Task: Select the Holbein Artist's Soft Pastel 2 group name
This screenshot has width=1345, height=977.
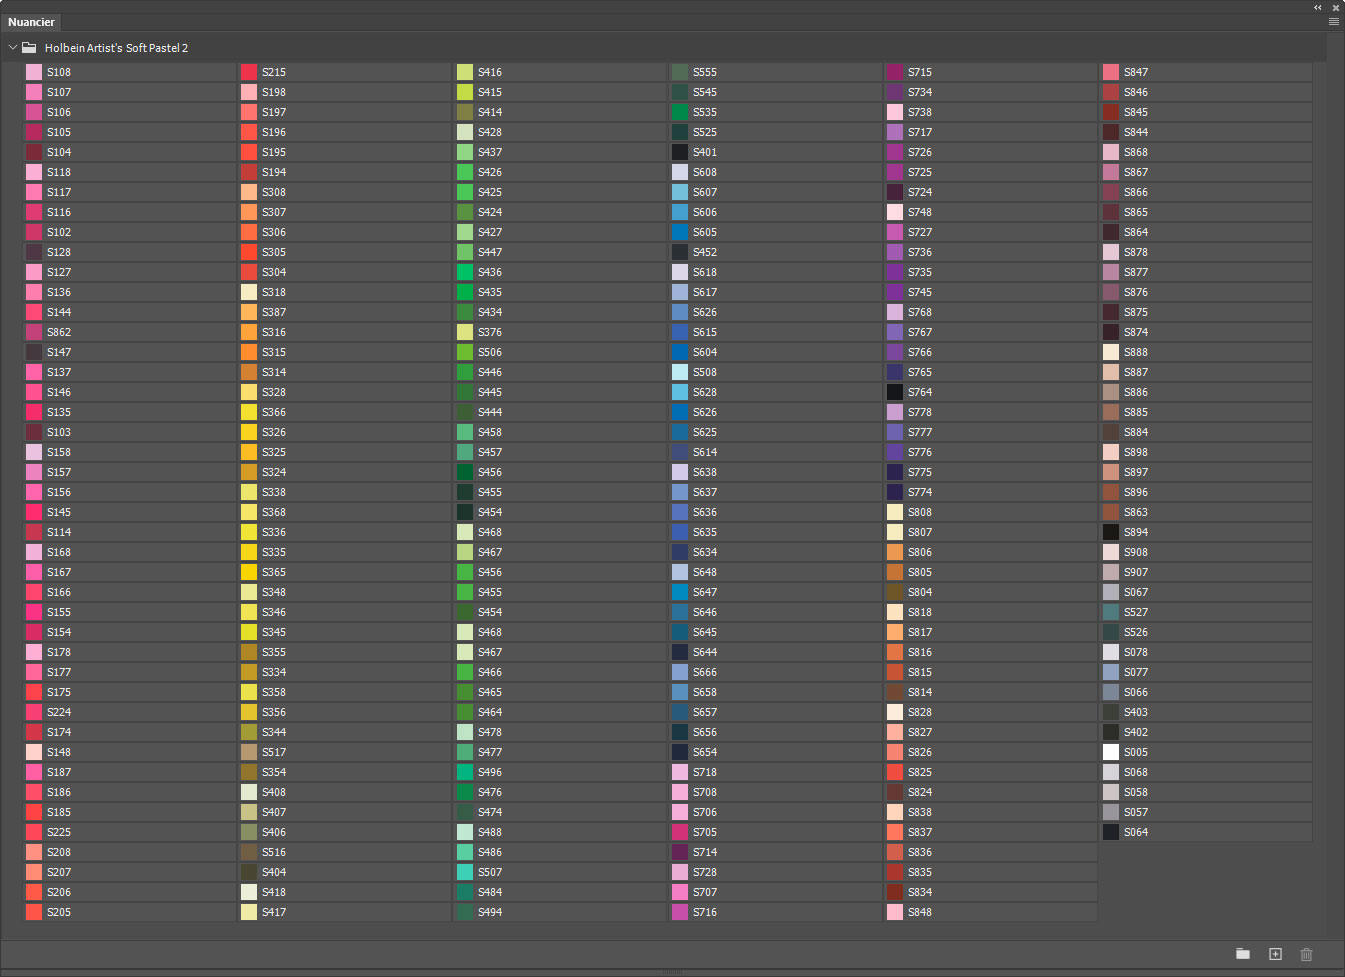Action: 116,48
